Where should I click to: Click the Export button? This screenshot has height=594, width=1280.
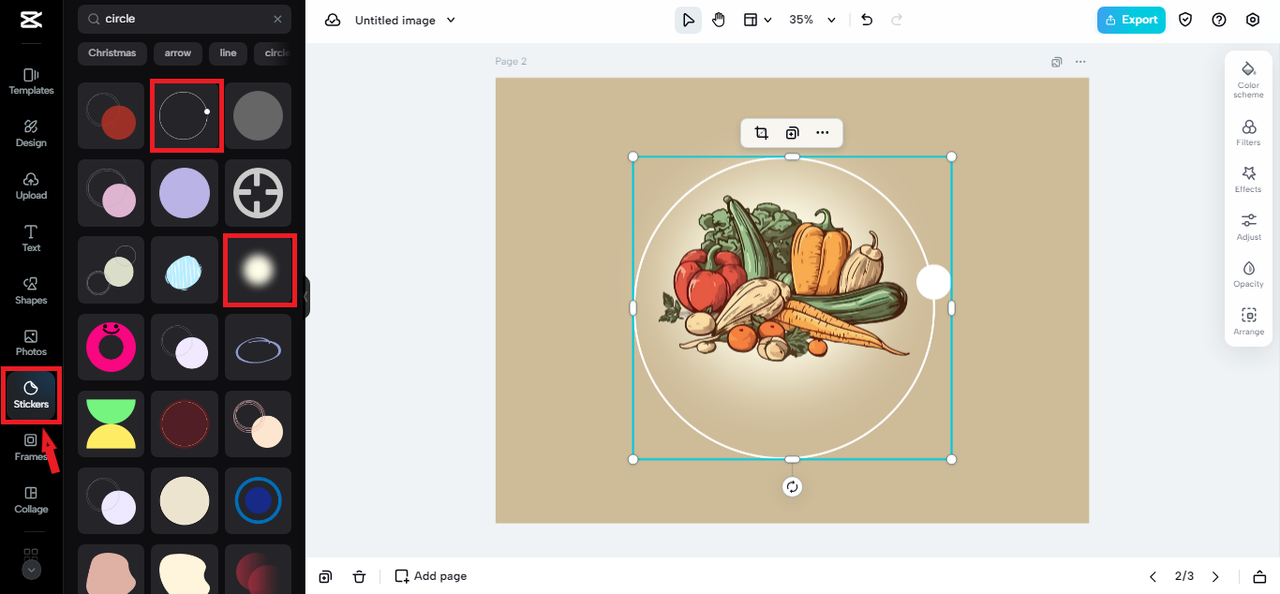(x=1131, y=20)
